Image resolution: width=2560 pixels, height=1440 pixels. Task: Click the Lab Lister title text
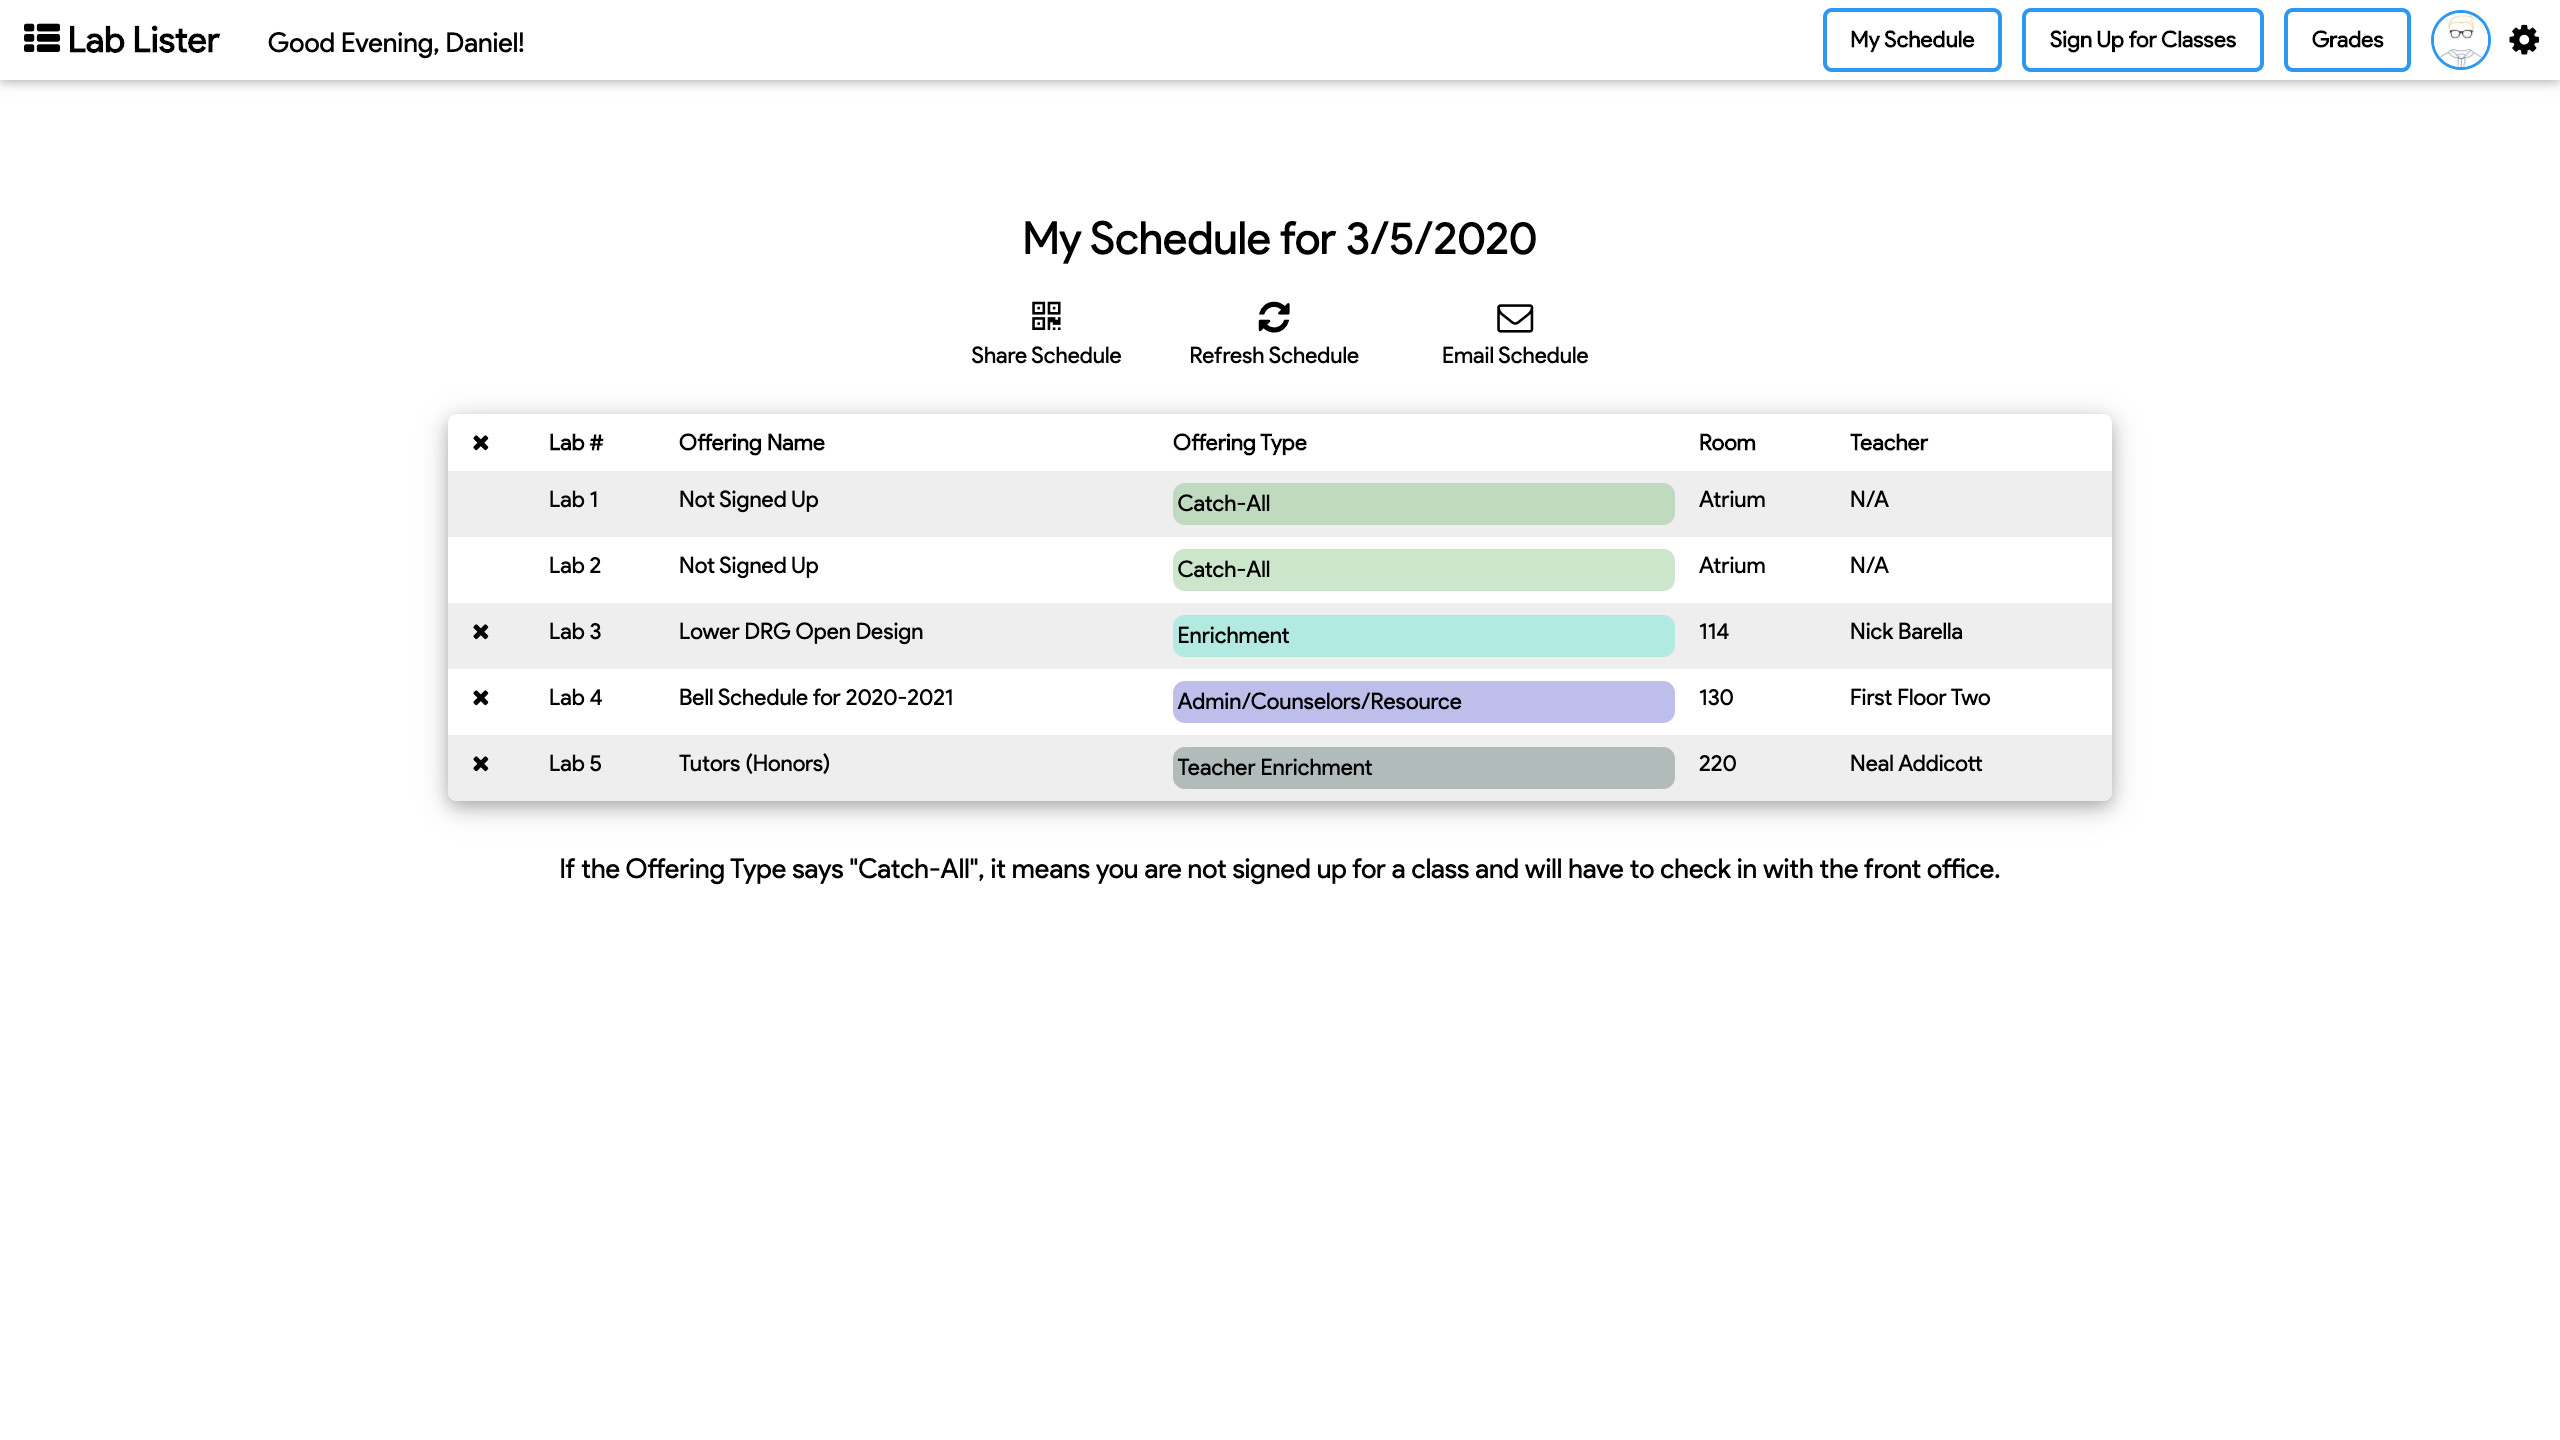click(x=143, y=40)
